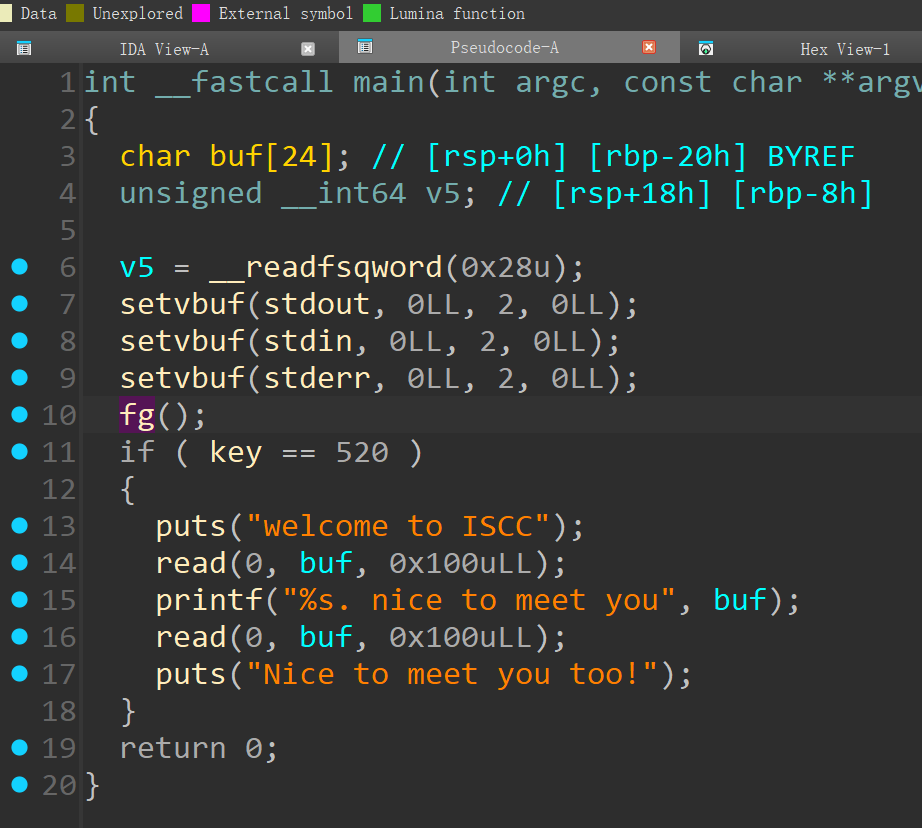Click the Lumina function legend label

(x=457, y=13)
